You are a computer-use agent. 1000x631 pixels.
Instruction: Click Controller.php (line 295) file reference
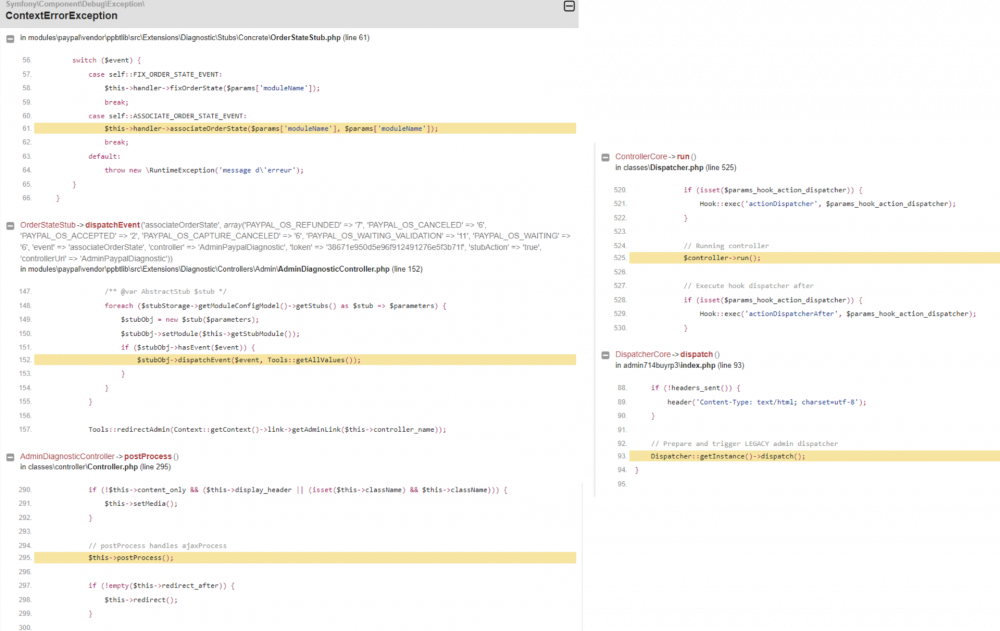click(129, 467)
